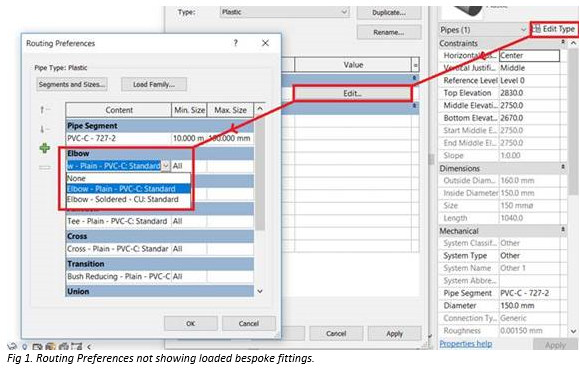Click the Value column header in Type Properties
Screen dimensions: 580x371
click(353, 65)
